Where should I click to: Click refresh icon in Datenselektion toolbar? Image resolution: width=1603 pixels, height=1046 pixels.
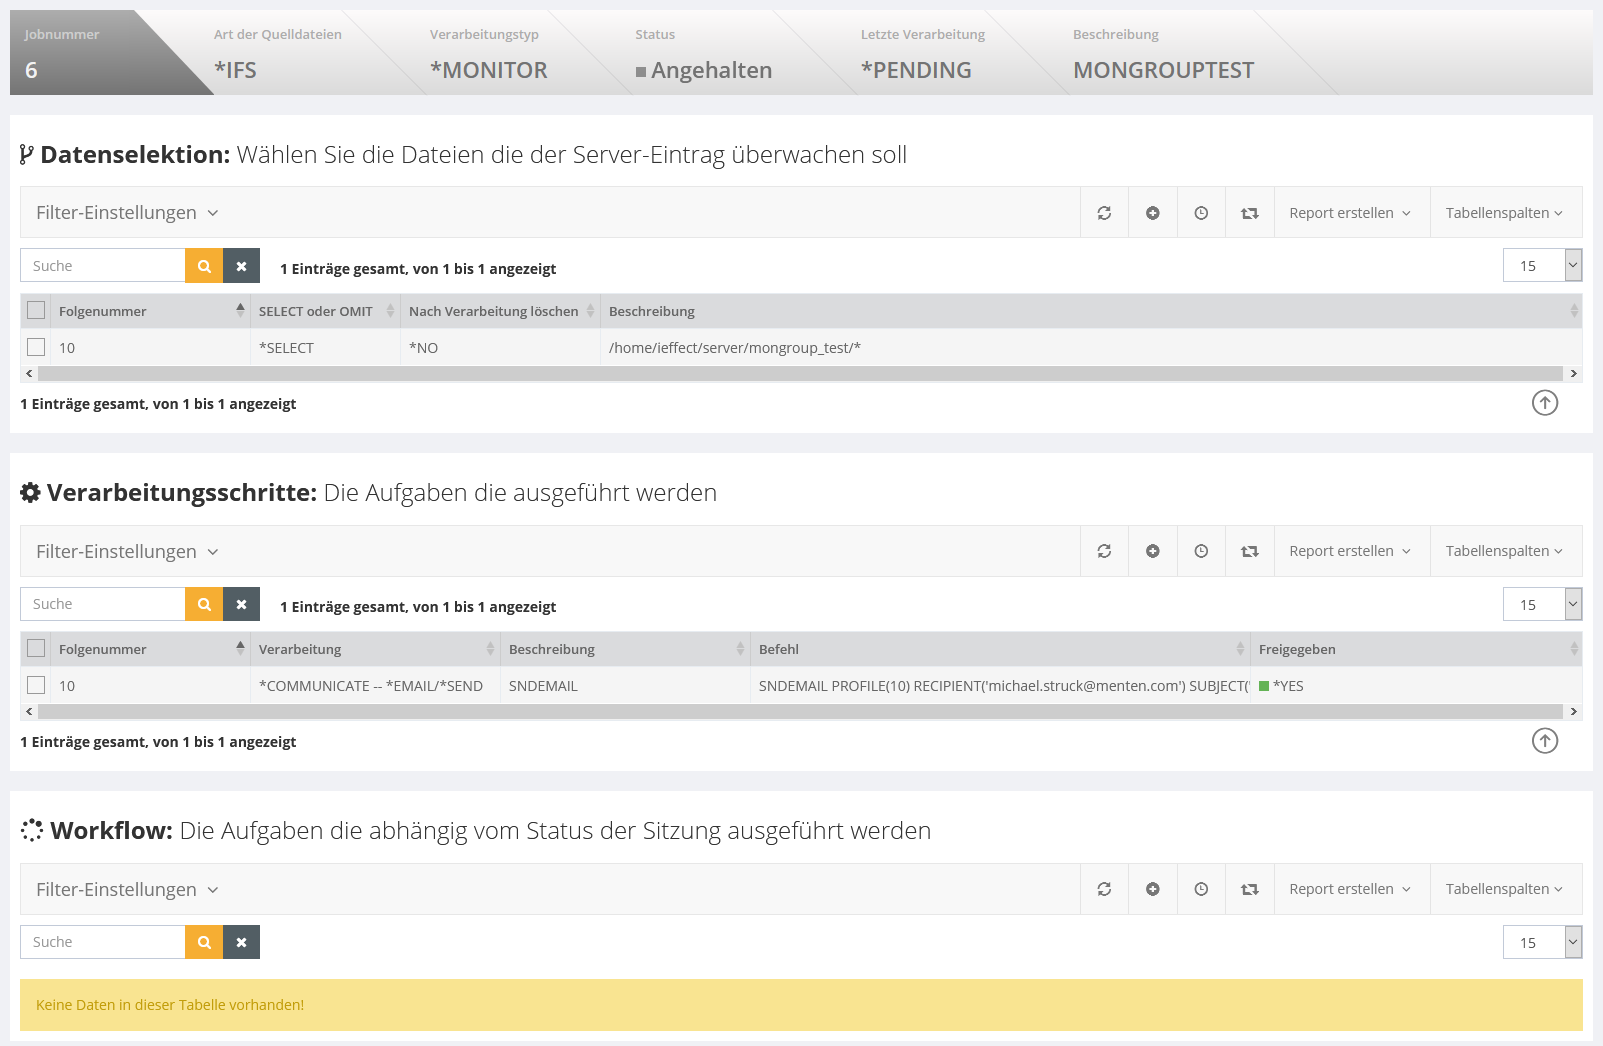click(x=1104, y=213)
